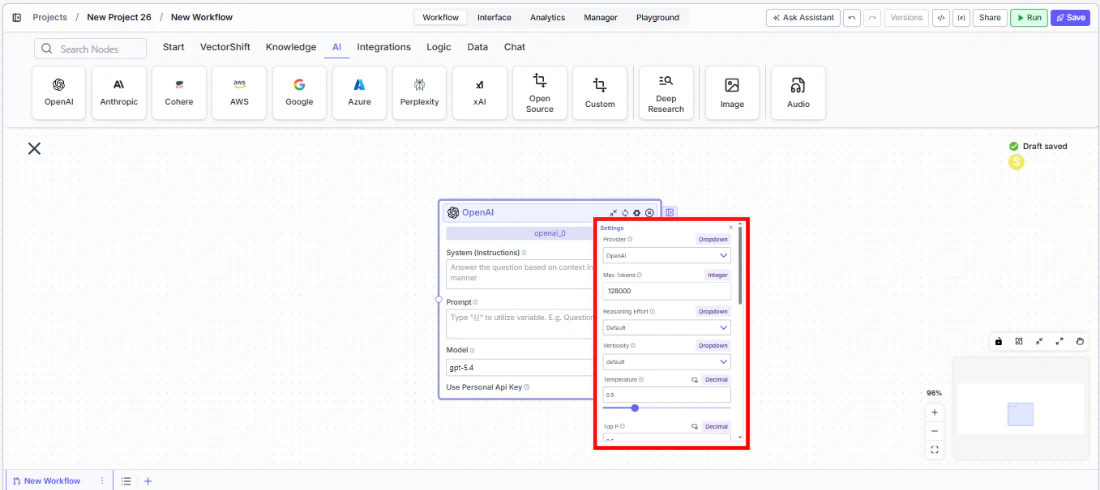Zoom in with the plus button
Viewport: 1100px width, 490px height.
(934, 412)
